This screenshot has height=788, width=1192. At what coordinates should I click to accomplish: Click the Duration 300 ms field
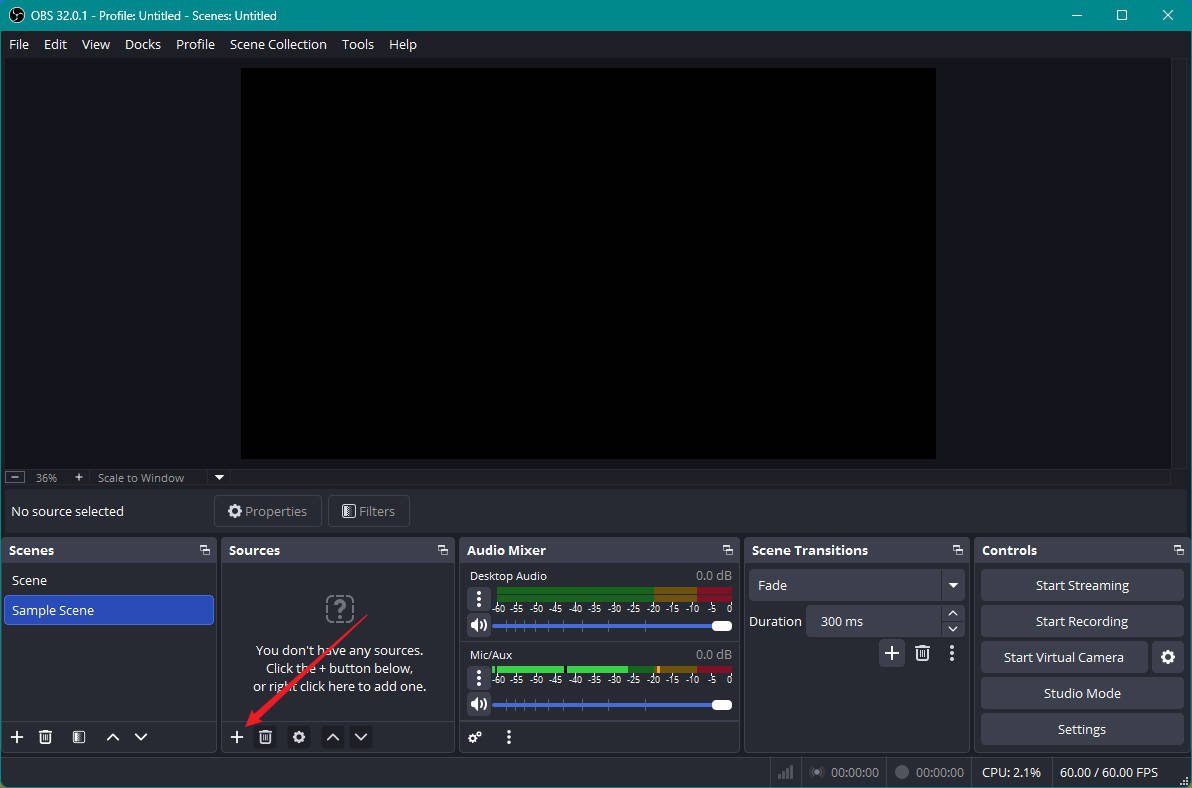coord(873,622)
